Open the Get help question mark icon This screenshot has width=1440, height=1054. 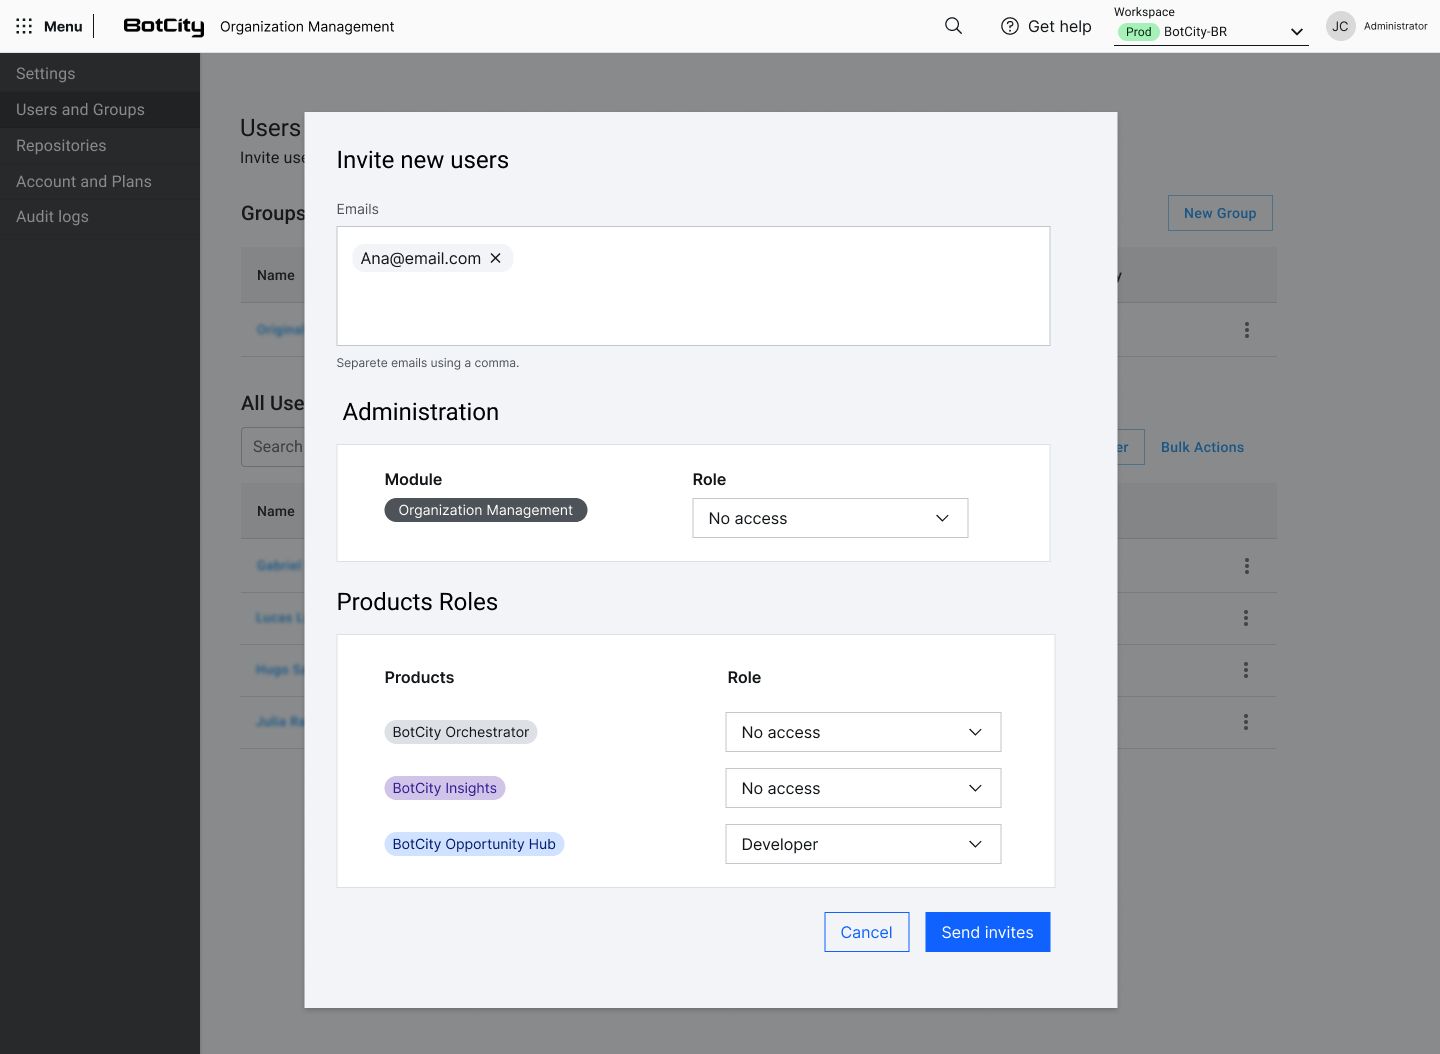click(1009, 26)
